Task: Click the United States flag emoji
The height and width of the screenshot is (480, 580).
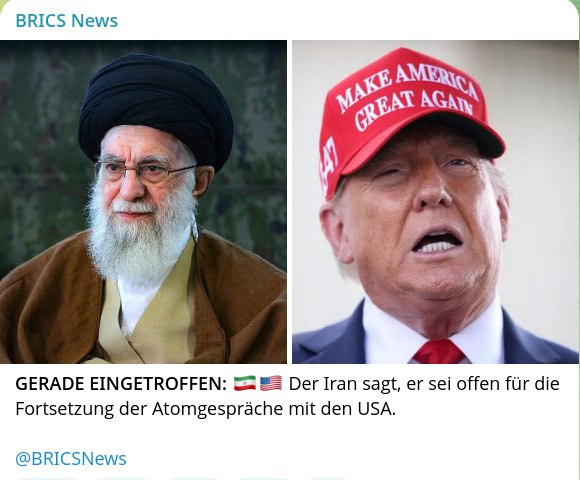Action: coord(271,383)
